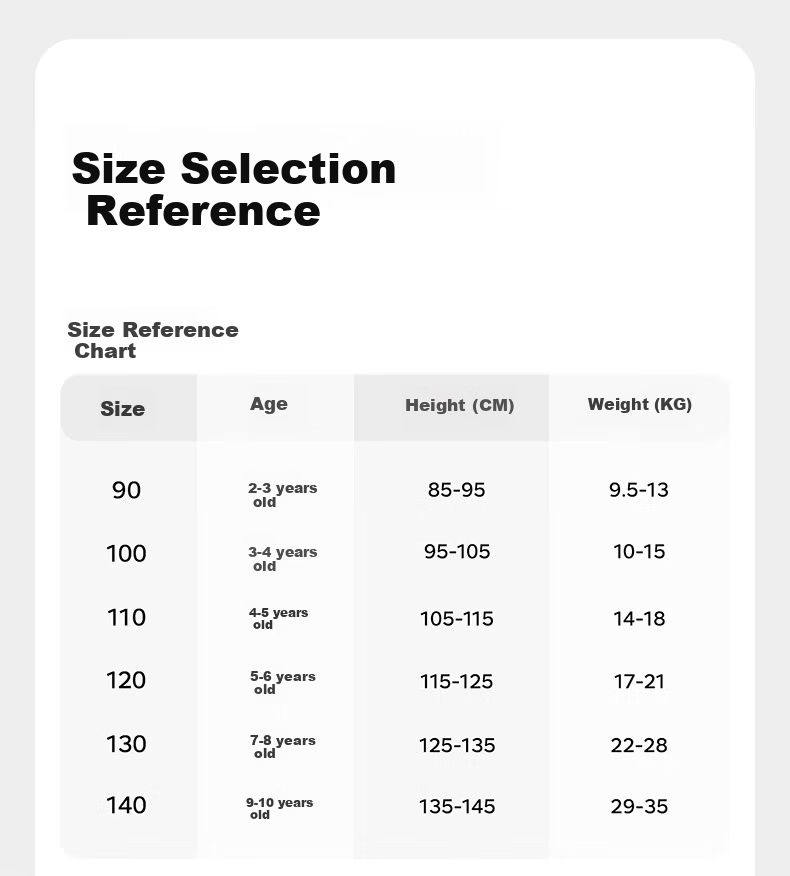Click size 100 in the chart
The height and width of the screenshot is (876, 790).
126,554
